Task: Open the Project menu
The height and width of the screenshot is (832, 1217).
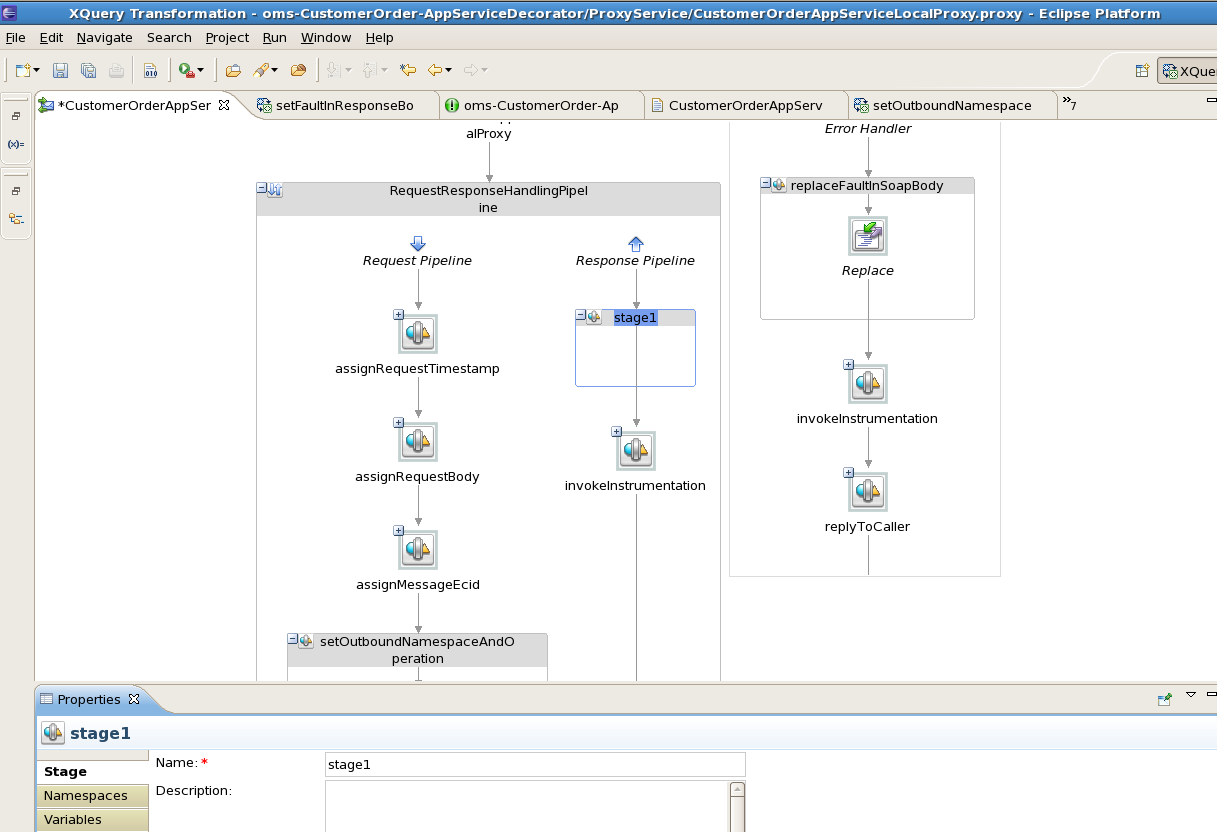Action: [x=227, y=37]
